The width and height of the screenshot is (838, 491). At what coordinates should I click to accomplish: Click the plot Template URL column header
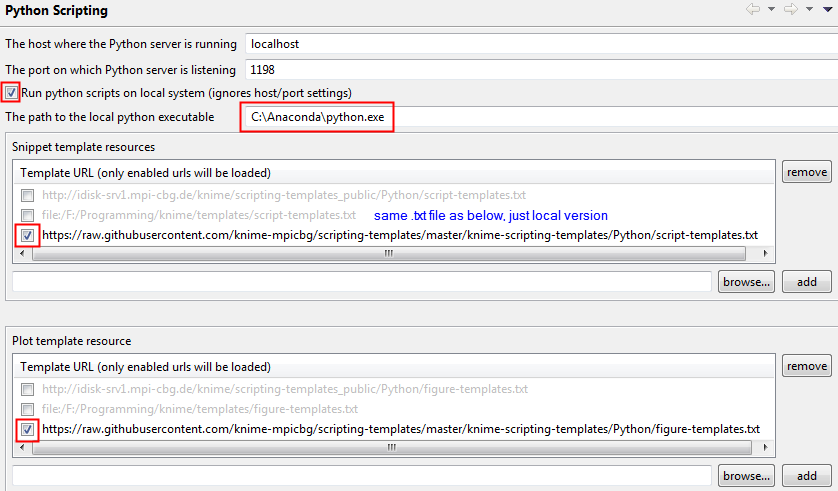coord(394,367)
